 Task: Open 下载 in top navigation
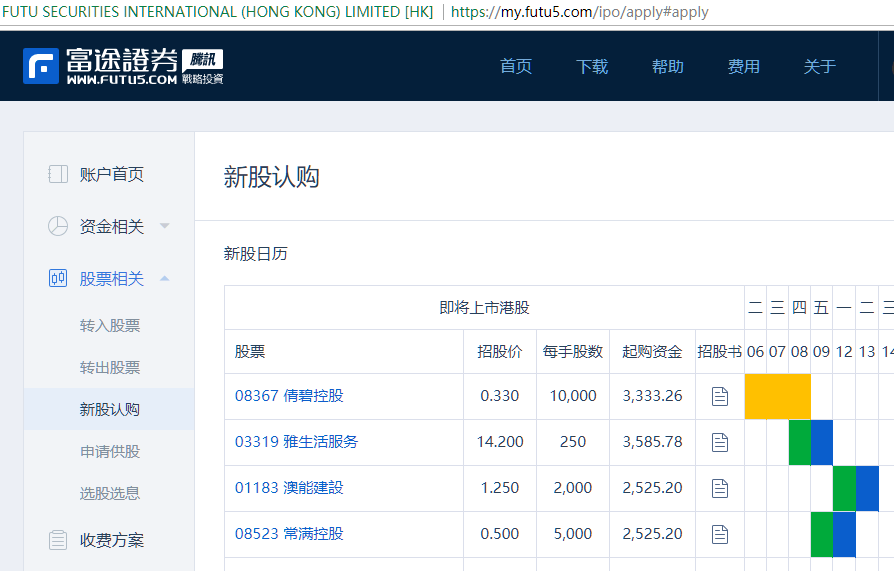point(592,66)
